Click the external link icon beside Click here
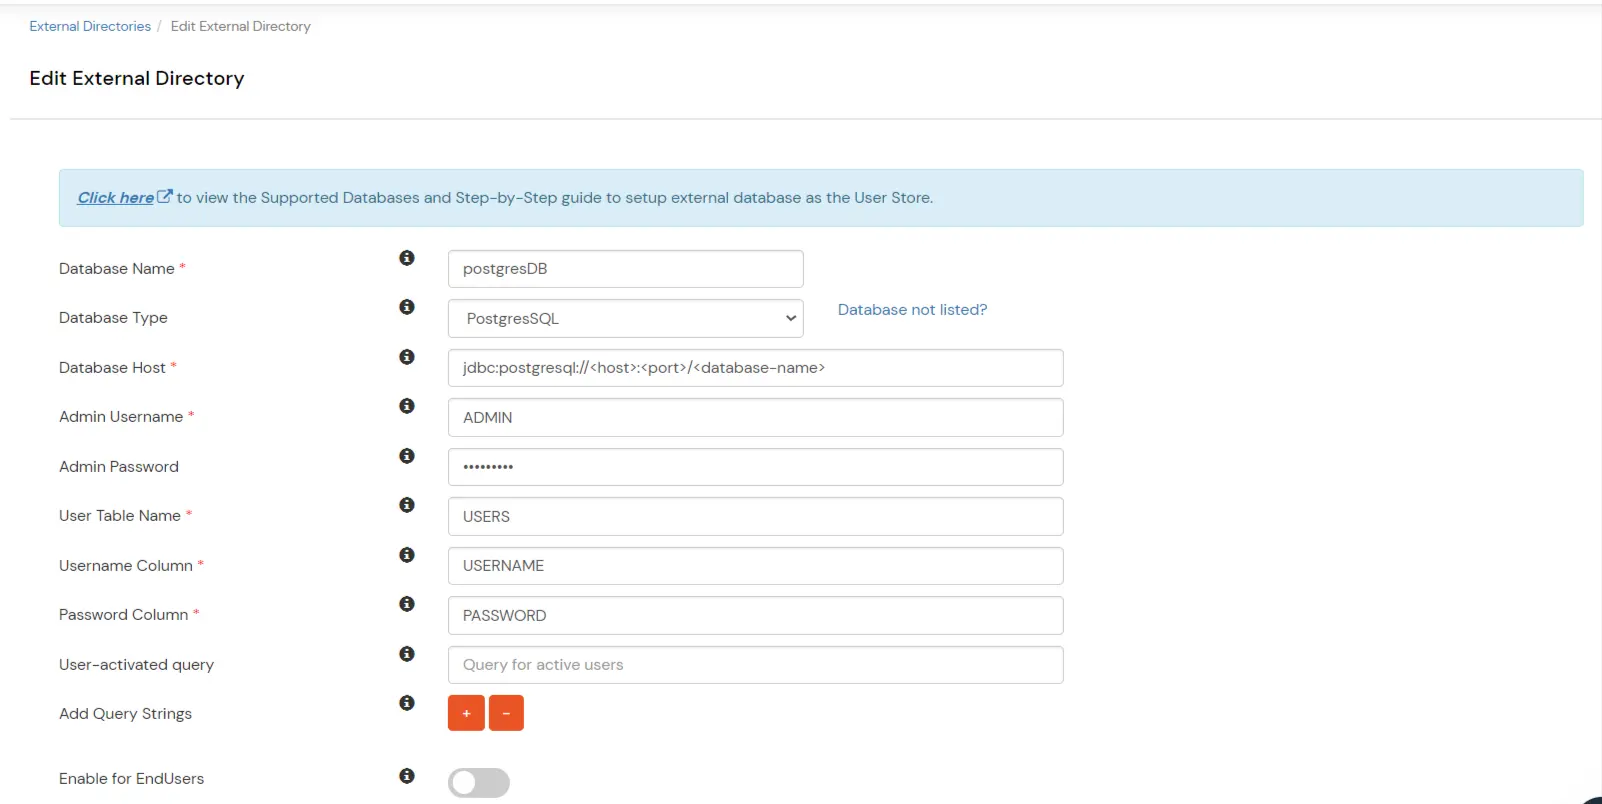 point(165,197)
